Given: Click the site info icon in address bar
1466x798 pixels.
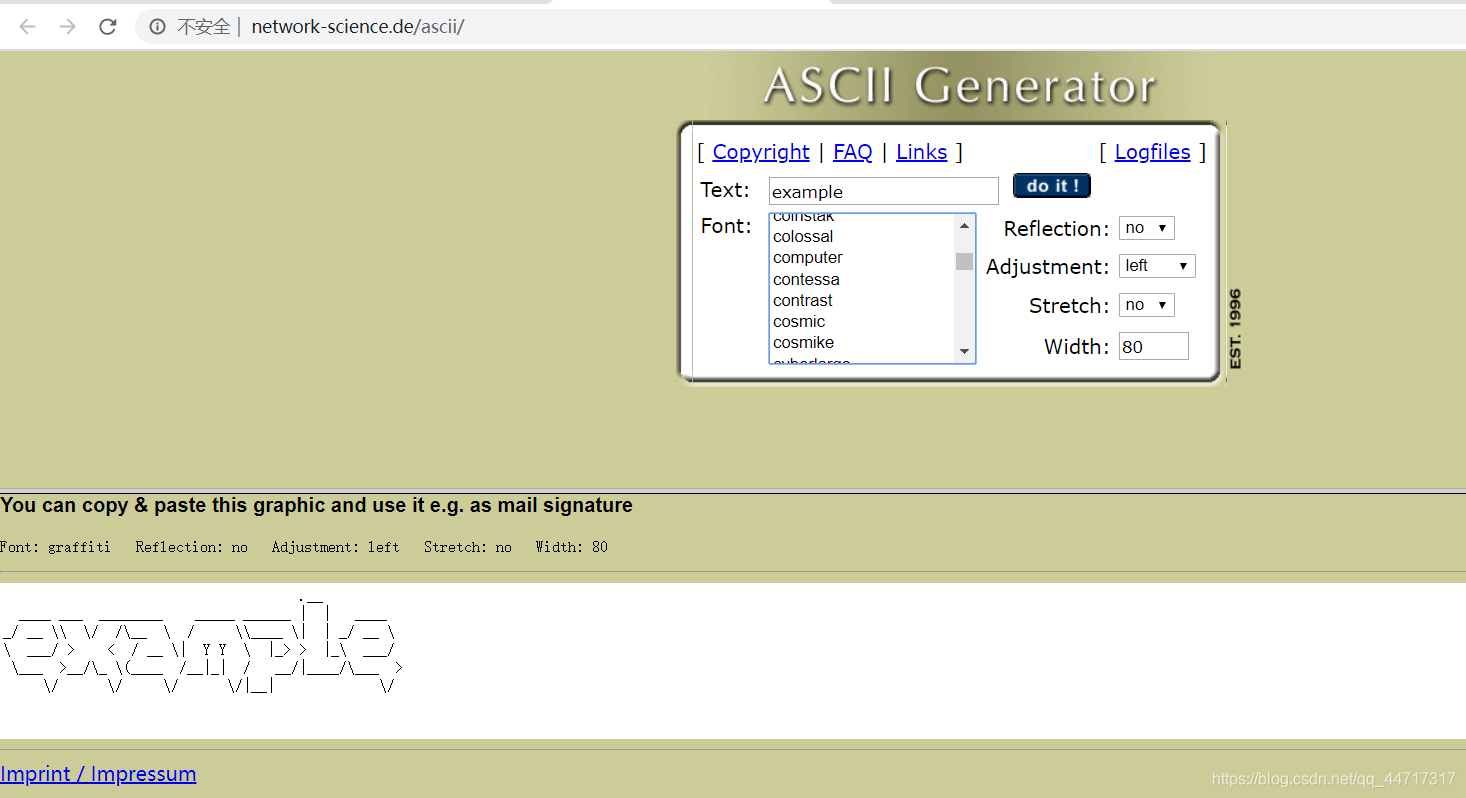Looking at the screenshot, I should point(157,27).
